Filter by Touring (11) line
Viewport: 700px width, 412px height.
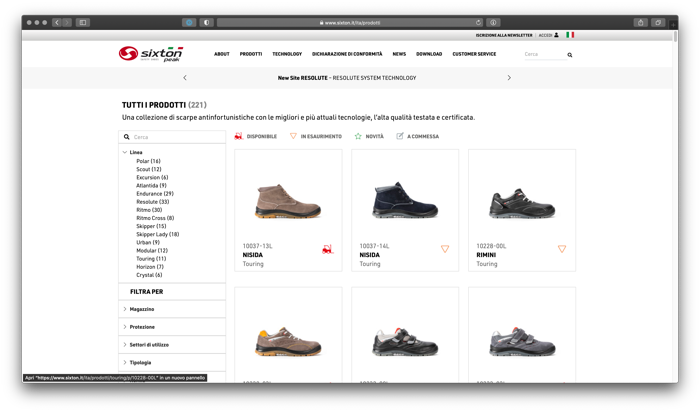[151, 259]
